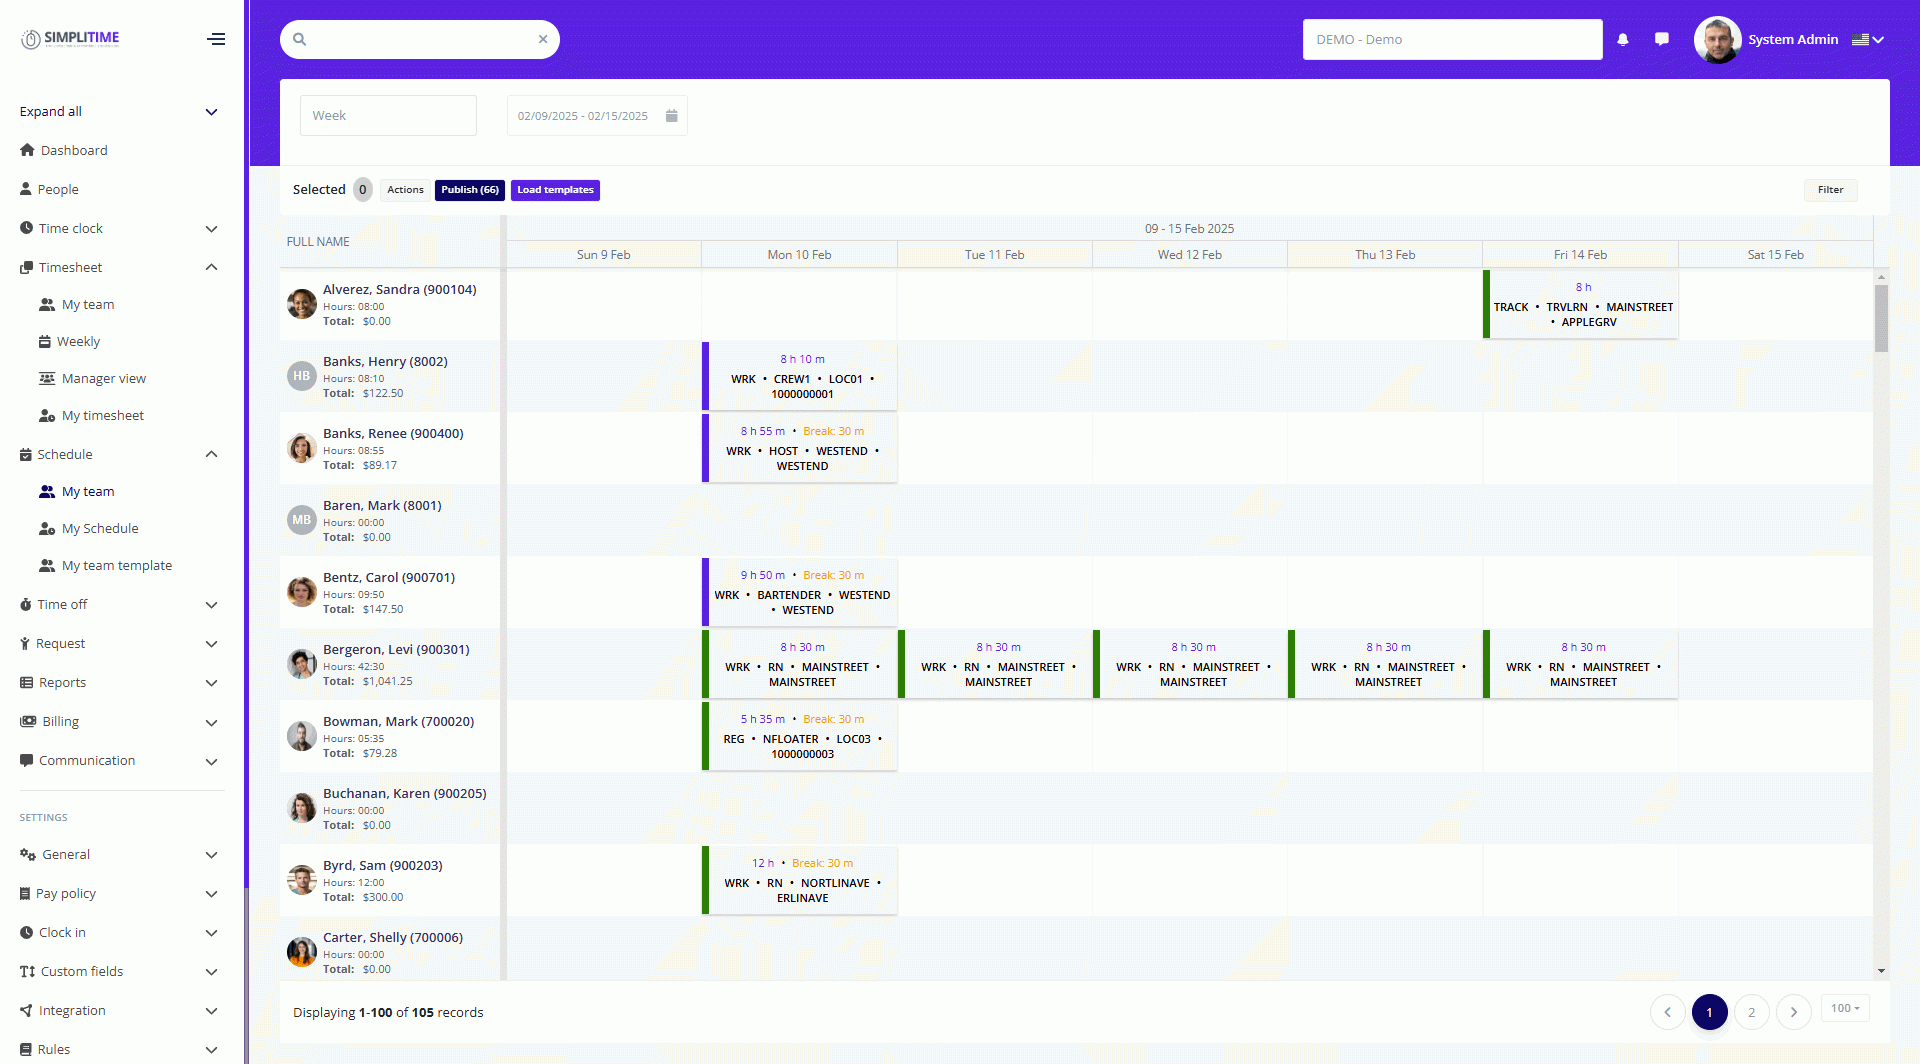Click System Admin profile photo

click(1718, 39)
